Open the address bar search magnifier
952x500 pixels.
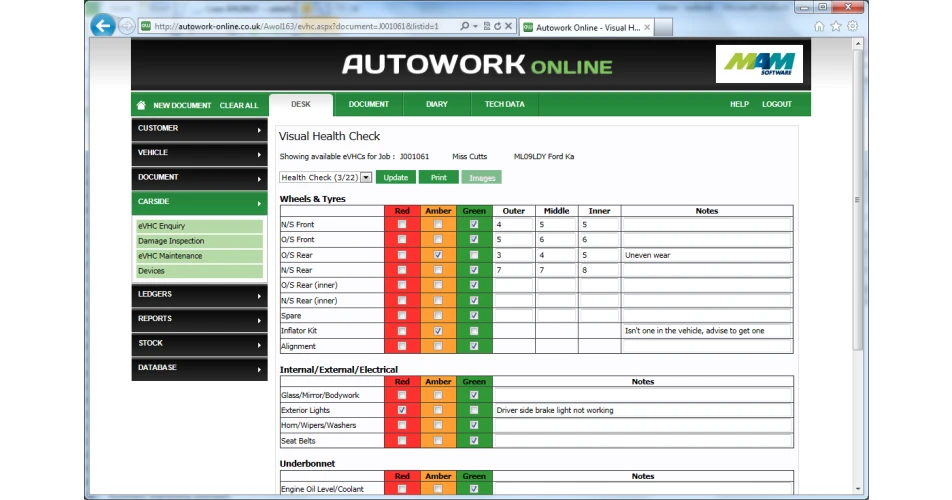pyautogui.click(x=464, y=26)
